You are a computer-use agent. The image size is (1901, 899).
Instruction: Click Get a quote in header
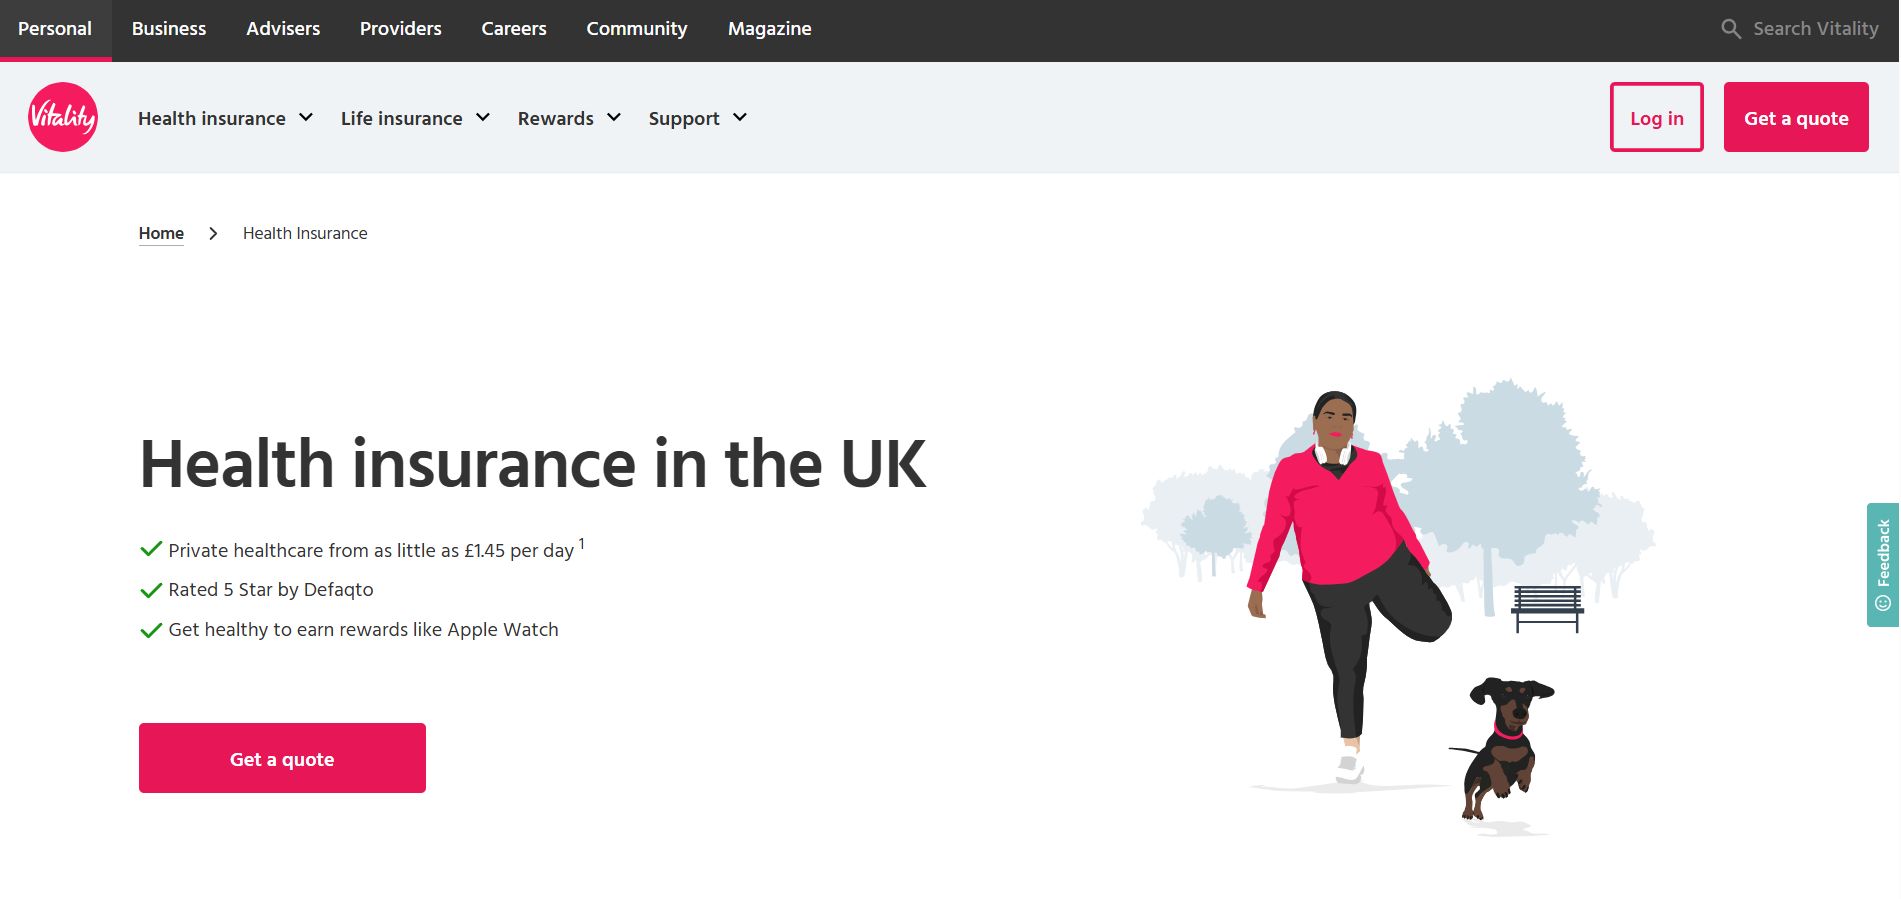(1795, 118)
